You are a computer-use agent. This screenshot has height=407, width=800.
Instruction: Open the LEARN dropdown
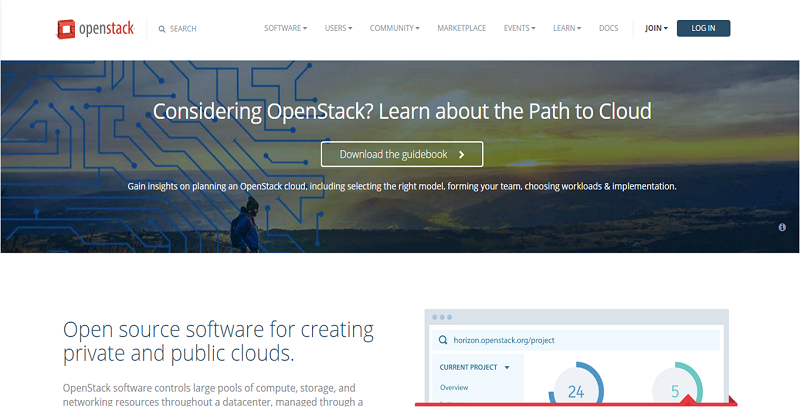pyautogui.click(x=567, y=28)
